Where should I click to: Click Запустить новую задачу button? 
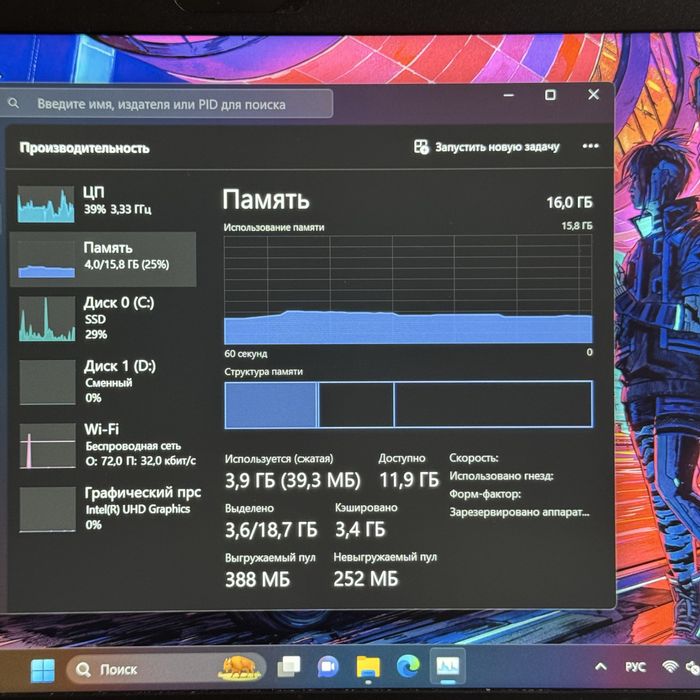tap(487, 147)
